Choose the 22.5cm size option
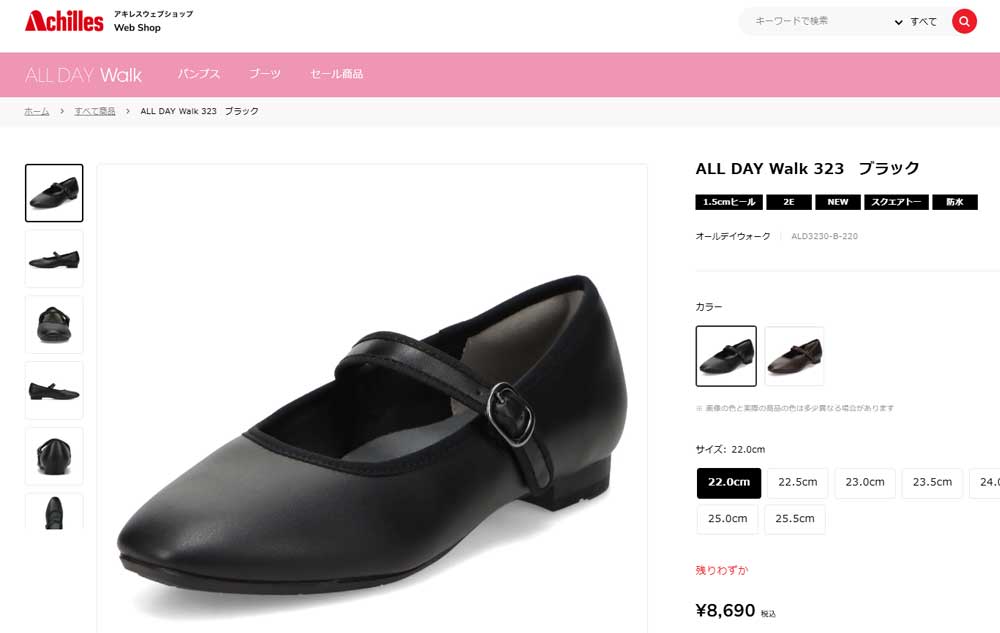 pyautogui.click(x=797, y=482)
